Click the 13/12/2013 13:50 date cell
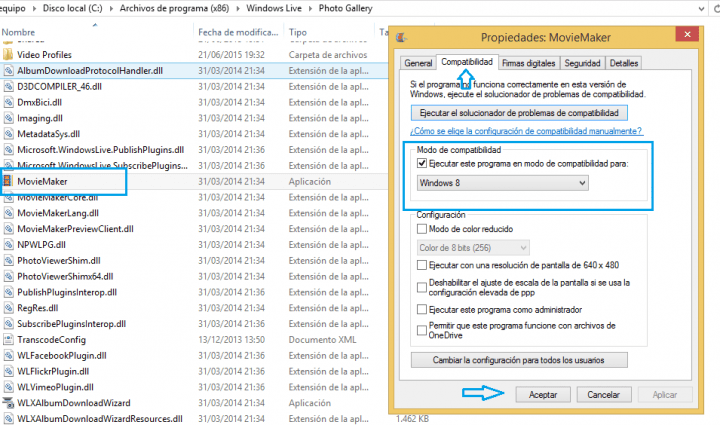The height and width of the screenshot is (425, 720). point(231,340)
